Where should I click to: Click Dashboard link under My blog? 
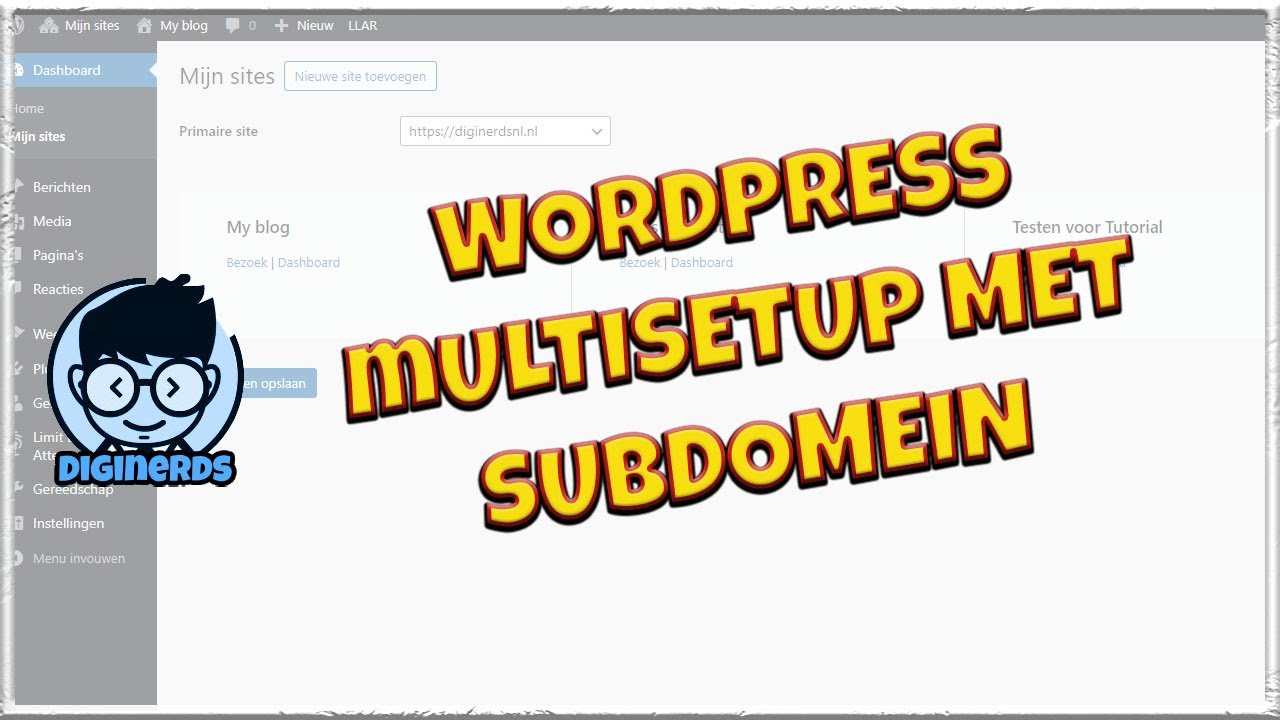[309, 262]
